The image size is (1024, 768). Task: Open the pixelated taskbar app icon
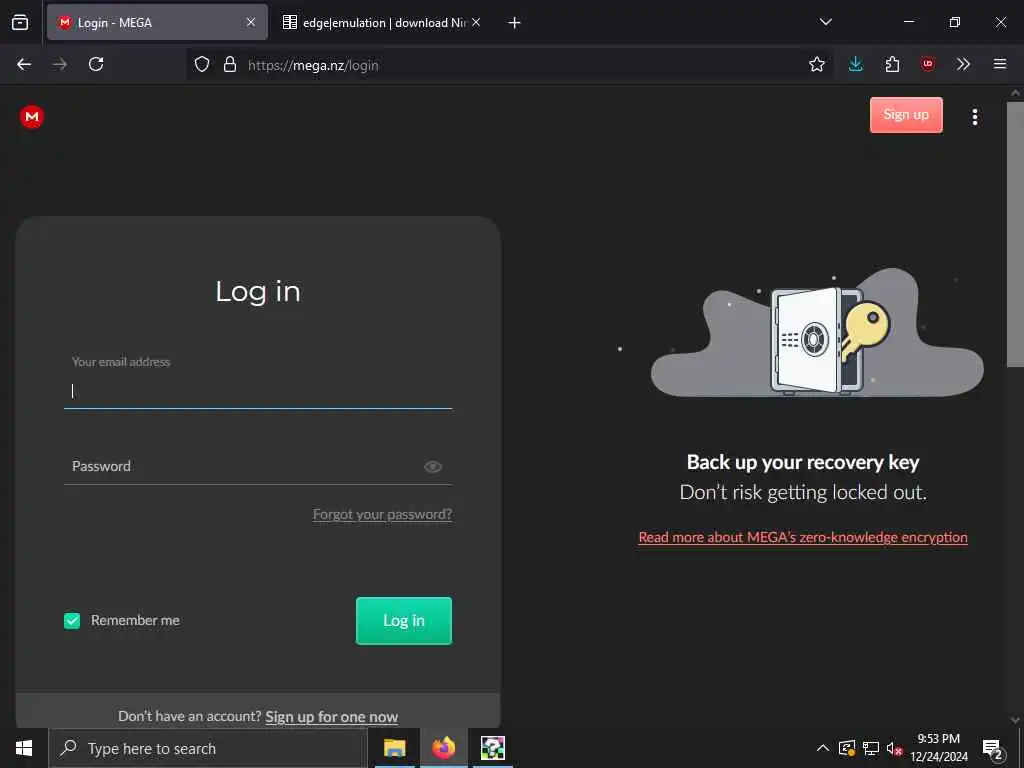pyautogui.click(x=492, y=748)
